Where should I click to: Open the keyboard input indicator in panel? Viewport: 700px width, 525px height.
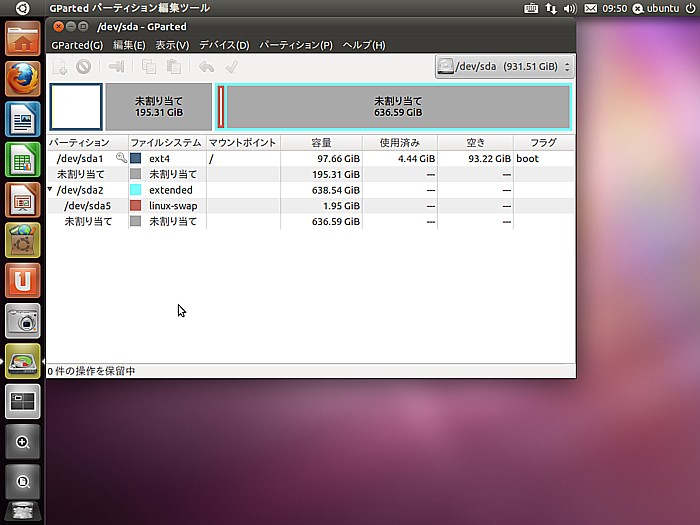(x=531, y=8)
